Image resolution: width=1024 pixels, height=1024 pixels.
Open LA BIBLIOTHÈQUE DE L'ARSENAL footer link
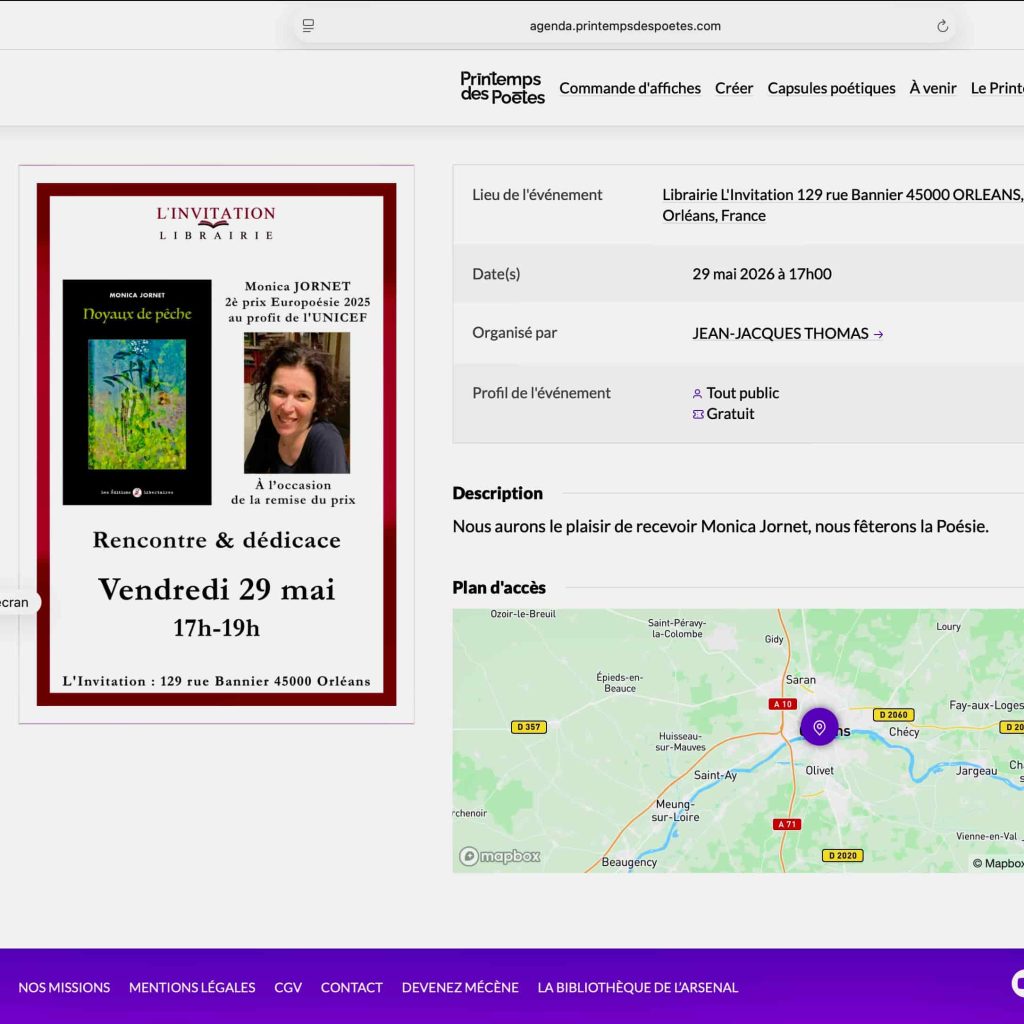637,987
